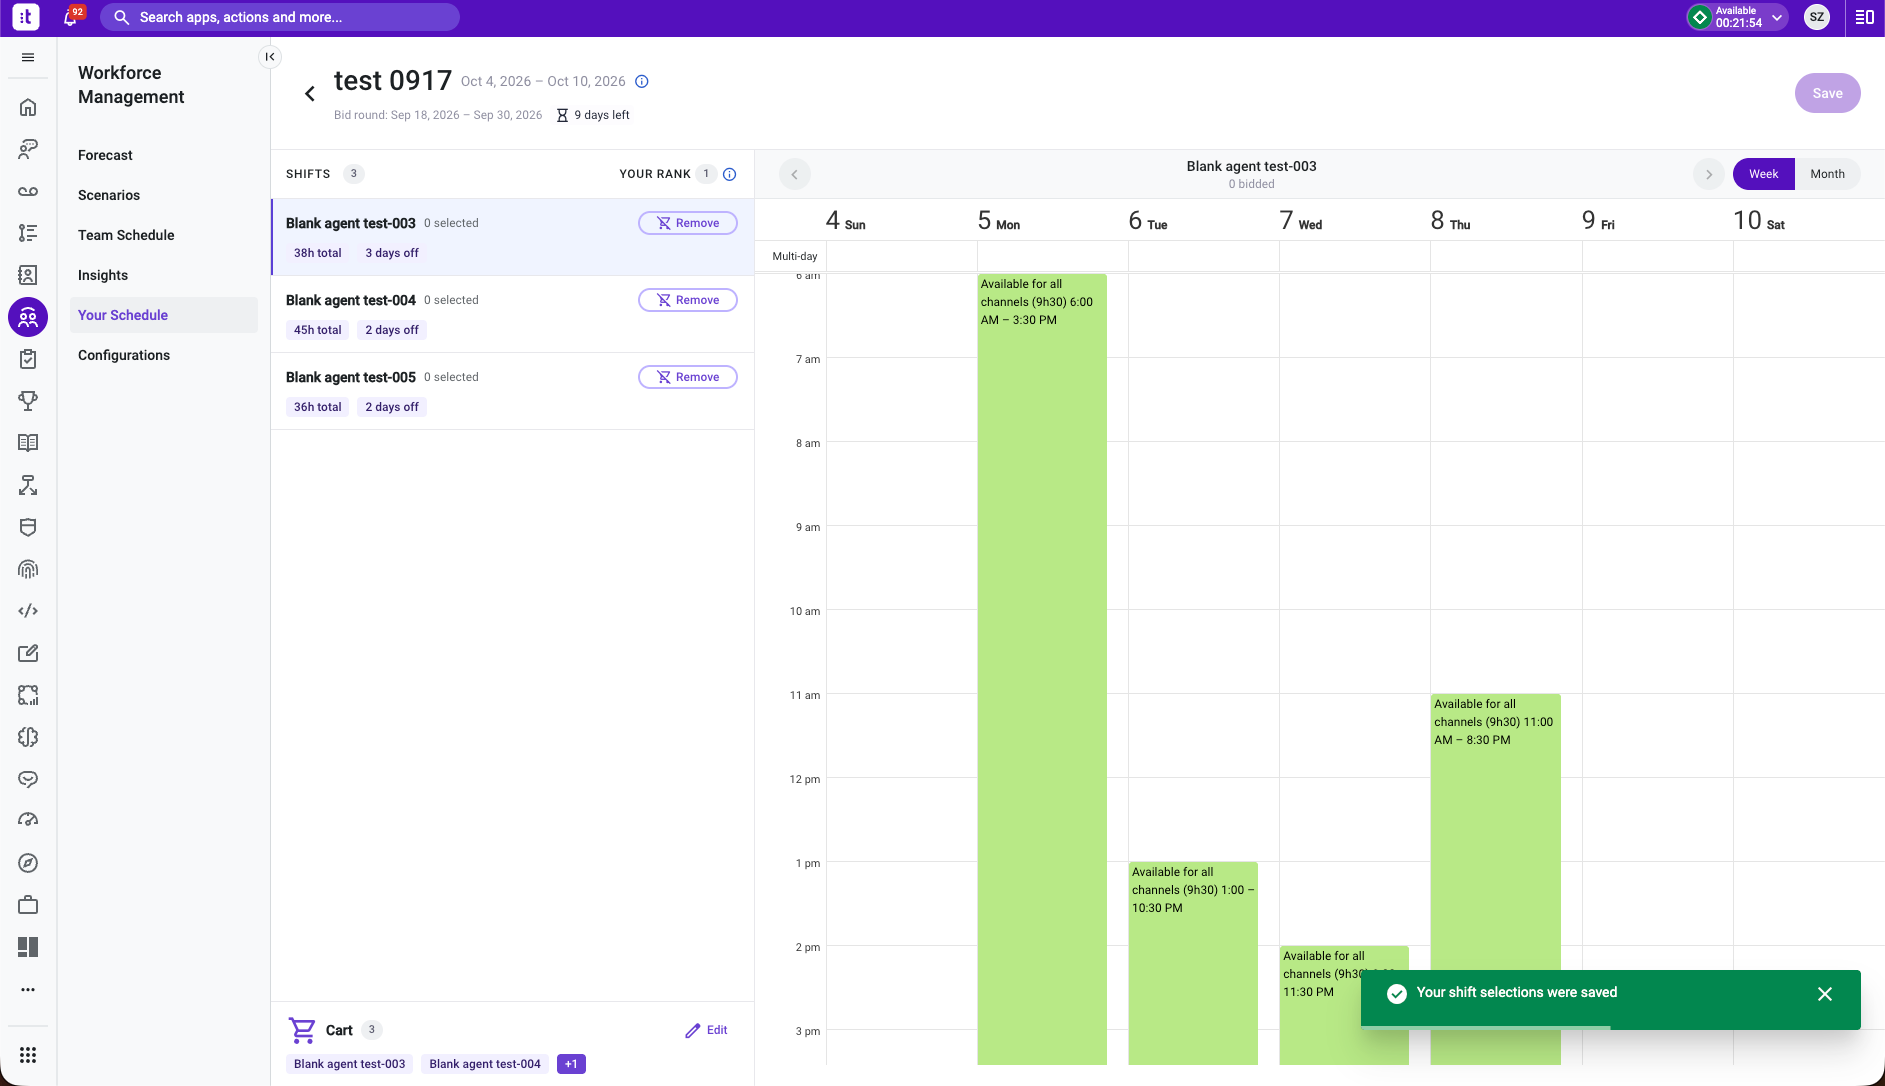Open the code brackets icon in sidebar
The width and height of the screenshot is (1885, 1086).
point(28,611)
